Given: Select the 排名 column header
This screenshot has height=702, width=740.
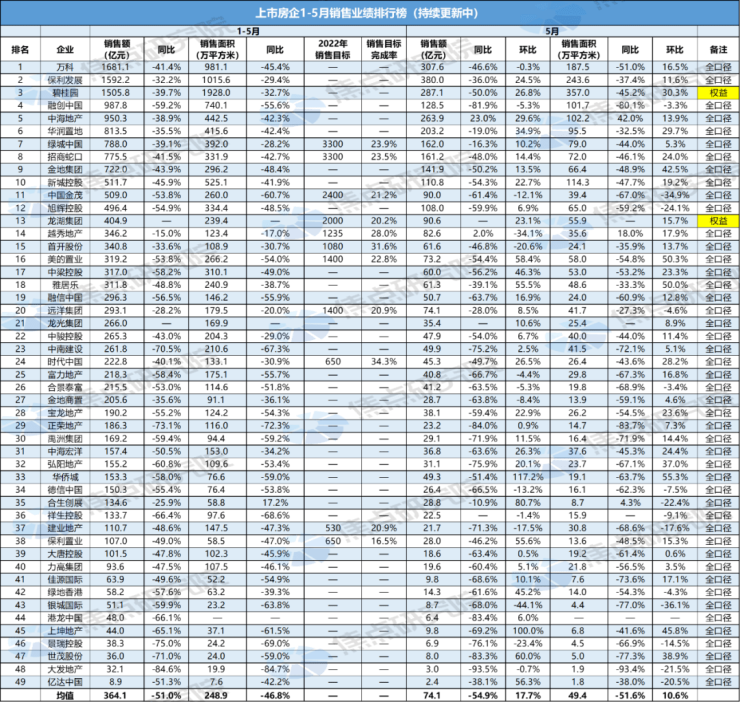Looking at the screenshot, I should coord(20,49).
